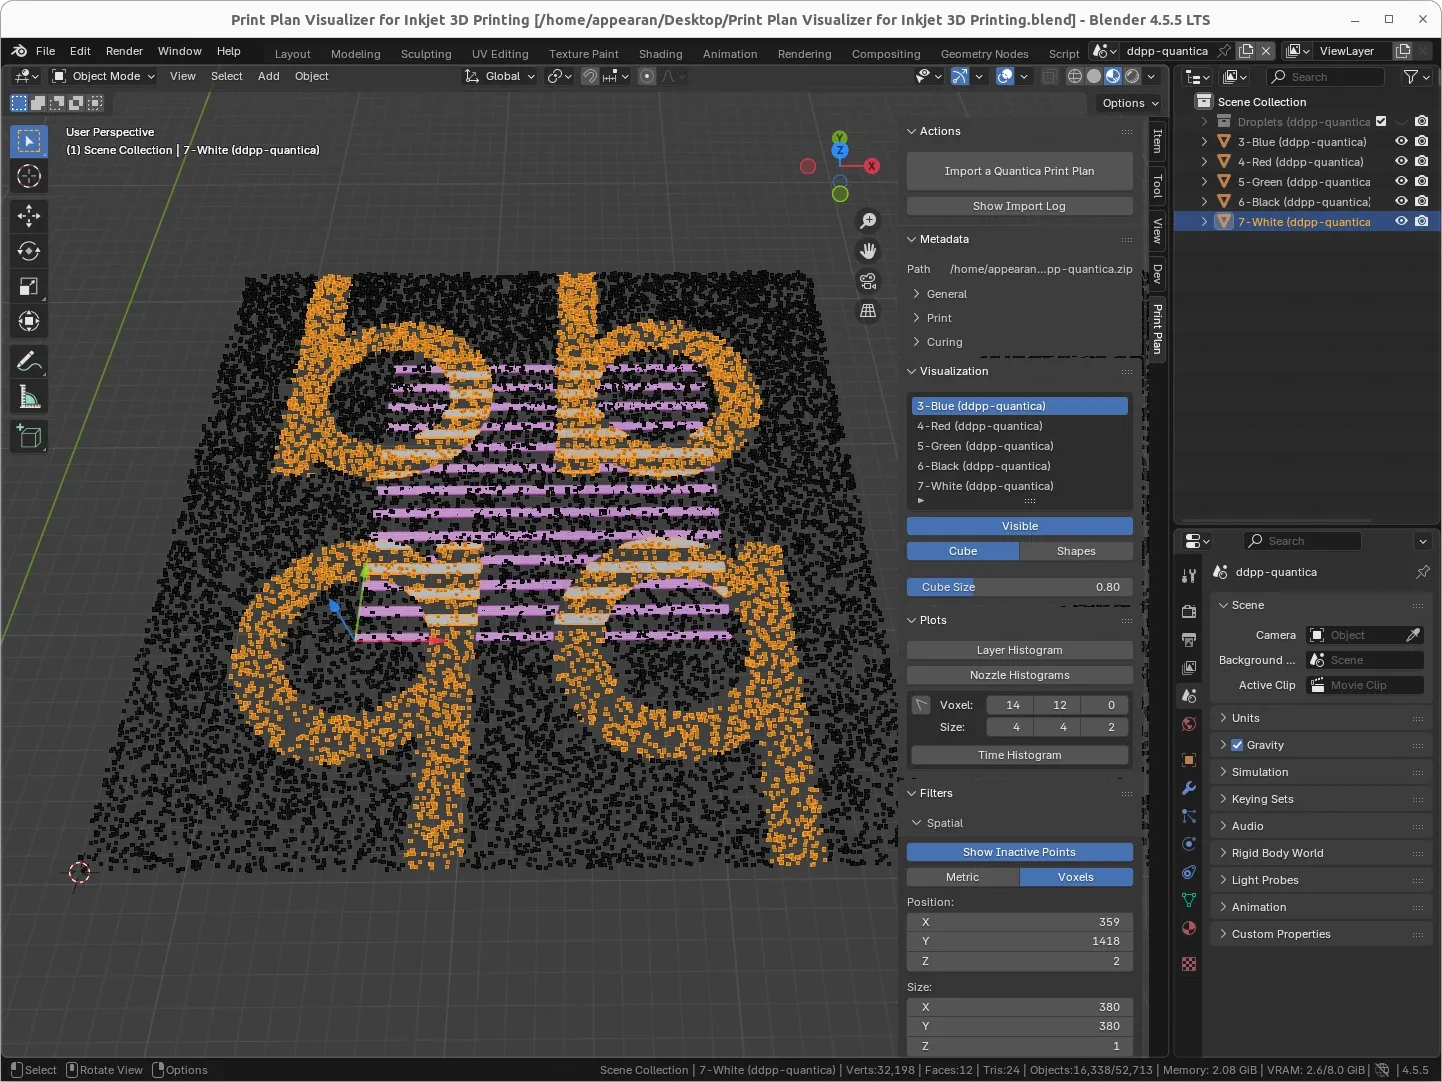
Task: Open the Object Mode dropdown
Action: (x=104, y=76)
